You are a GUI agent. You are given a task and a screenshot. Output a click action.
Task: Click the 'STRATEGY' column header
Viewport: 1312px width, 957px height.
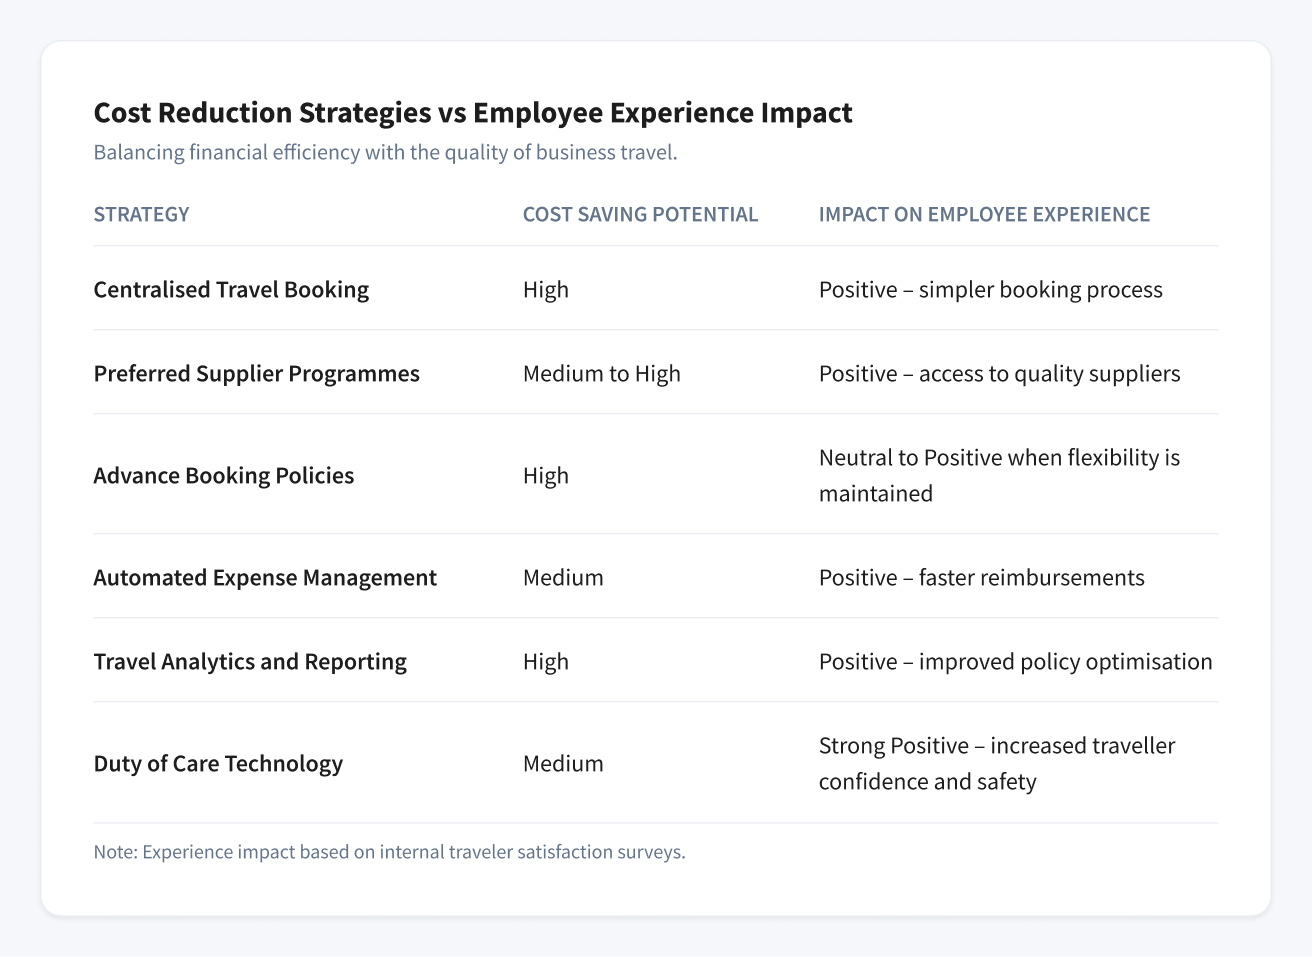141,214
